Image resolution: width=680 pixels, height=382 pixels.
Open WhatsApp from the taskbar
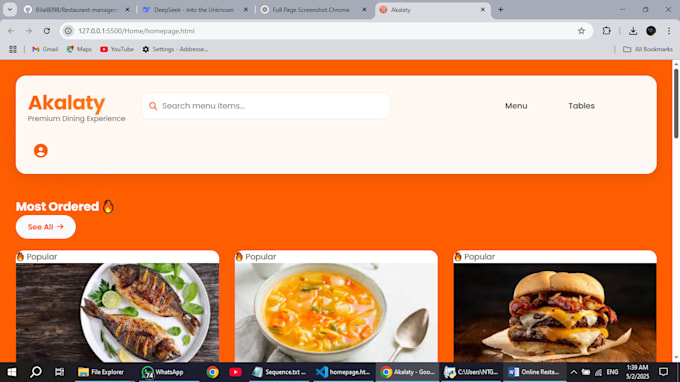click(x=163, y=372)
